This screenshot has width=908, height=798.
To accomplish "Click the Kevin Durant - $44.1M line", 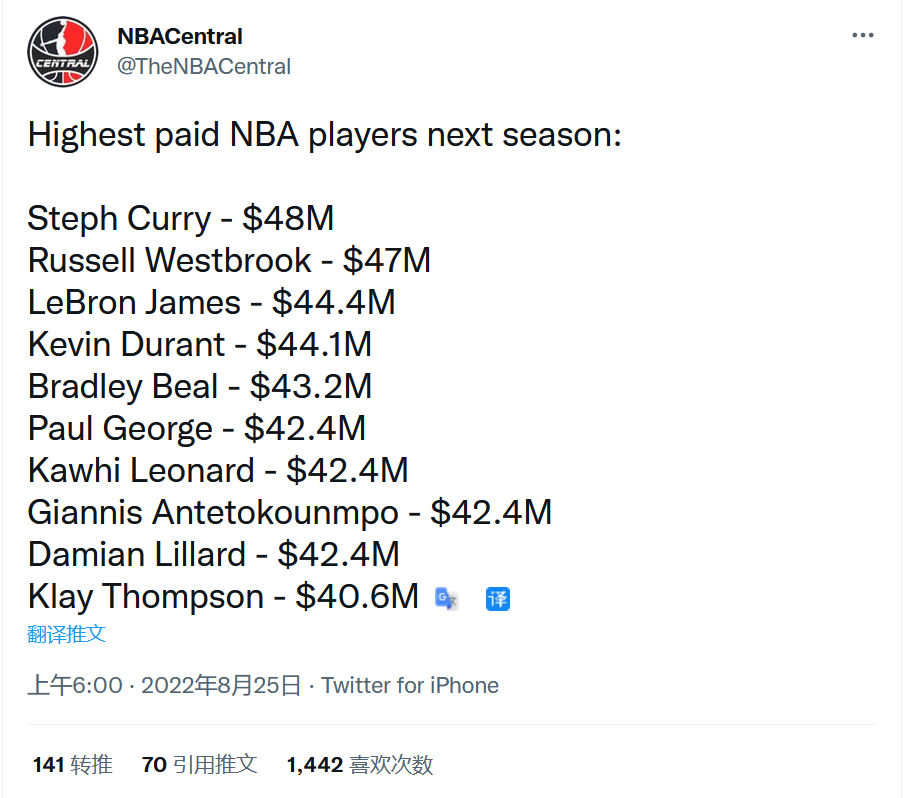I will tap(200, 344).
